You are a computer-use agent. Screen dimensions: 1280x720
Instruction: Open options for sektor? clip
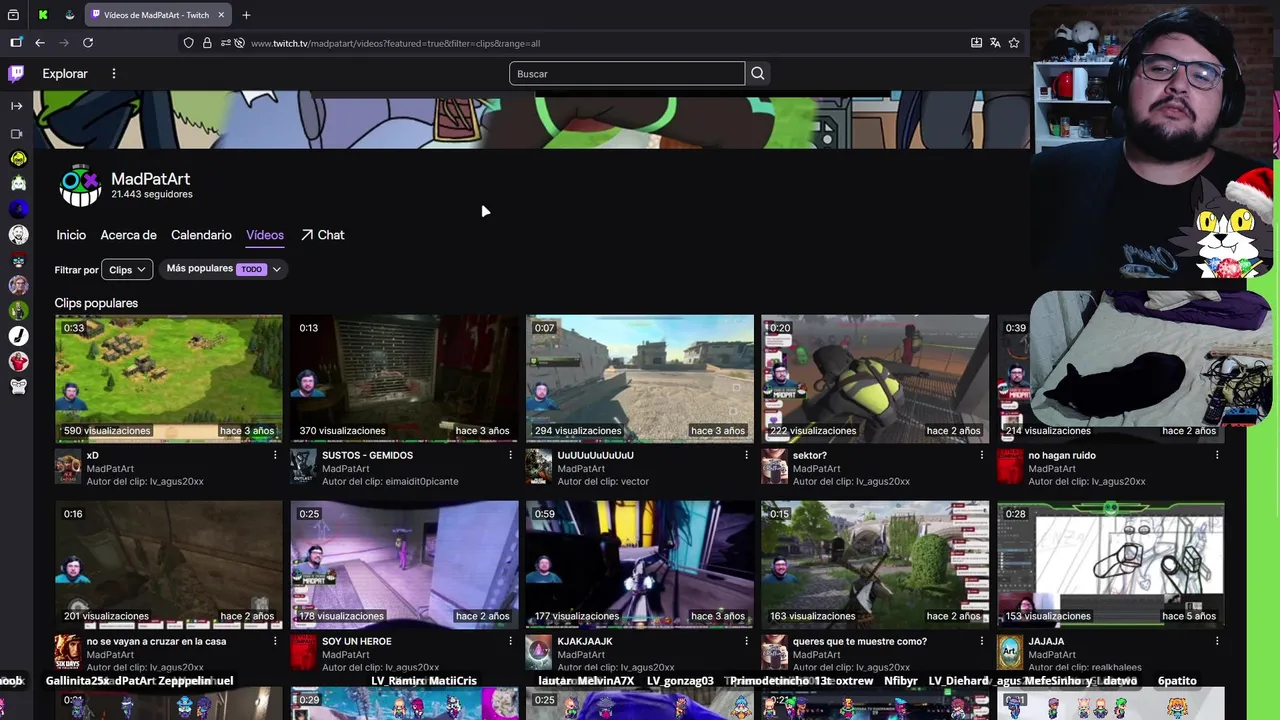(981, 455)
